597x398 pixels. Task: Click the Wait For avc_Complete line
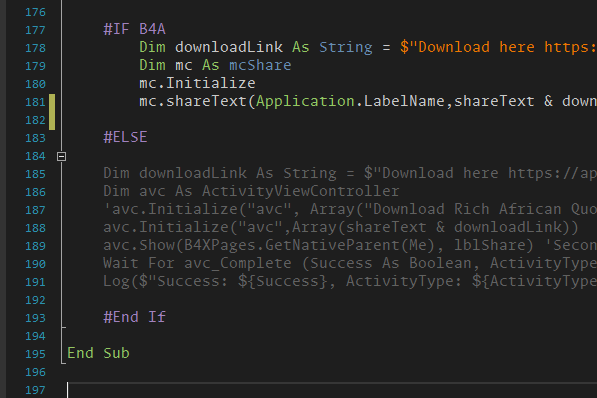click(x=350, y=263)
